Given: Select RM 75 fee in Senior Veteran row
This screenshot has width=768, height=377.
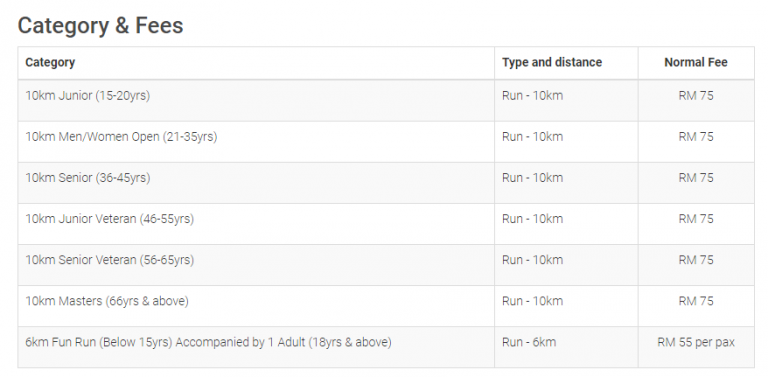Looking at the screenshot, I should (696, 260).
